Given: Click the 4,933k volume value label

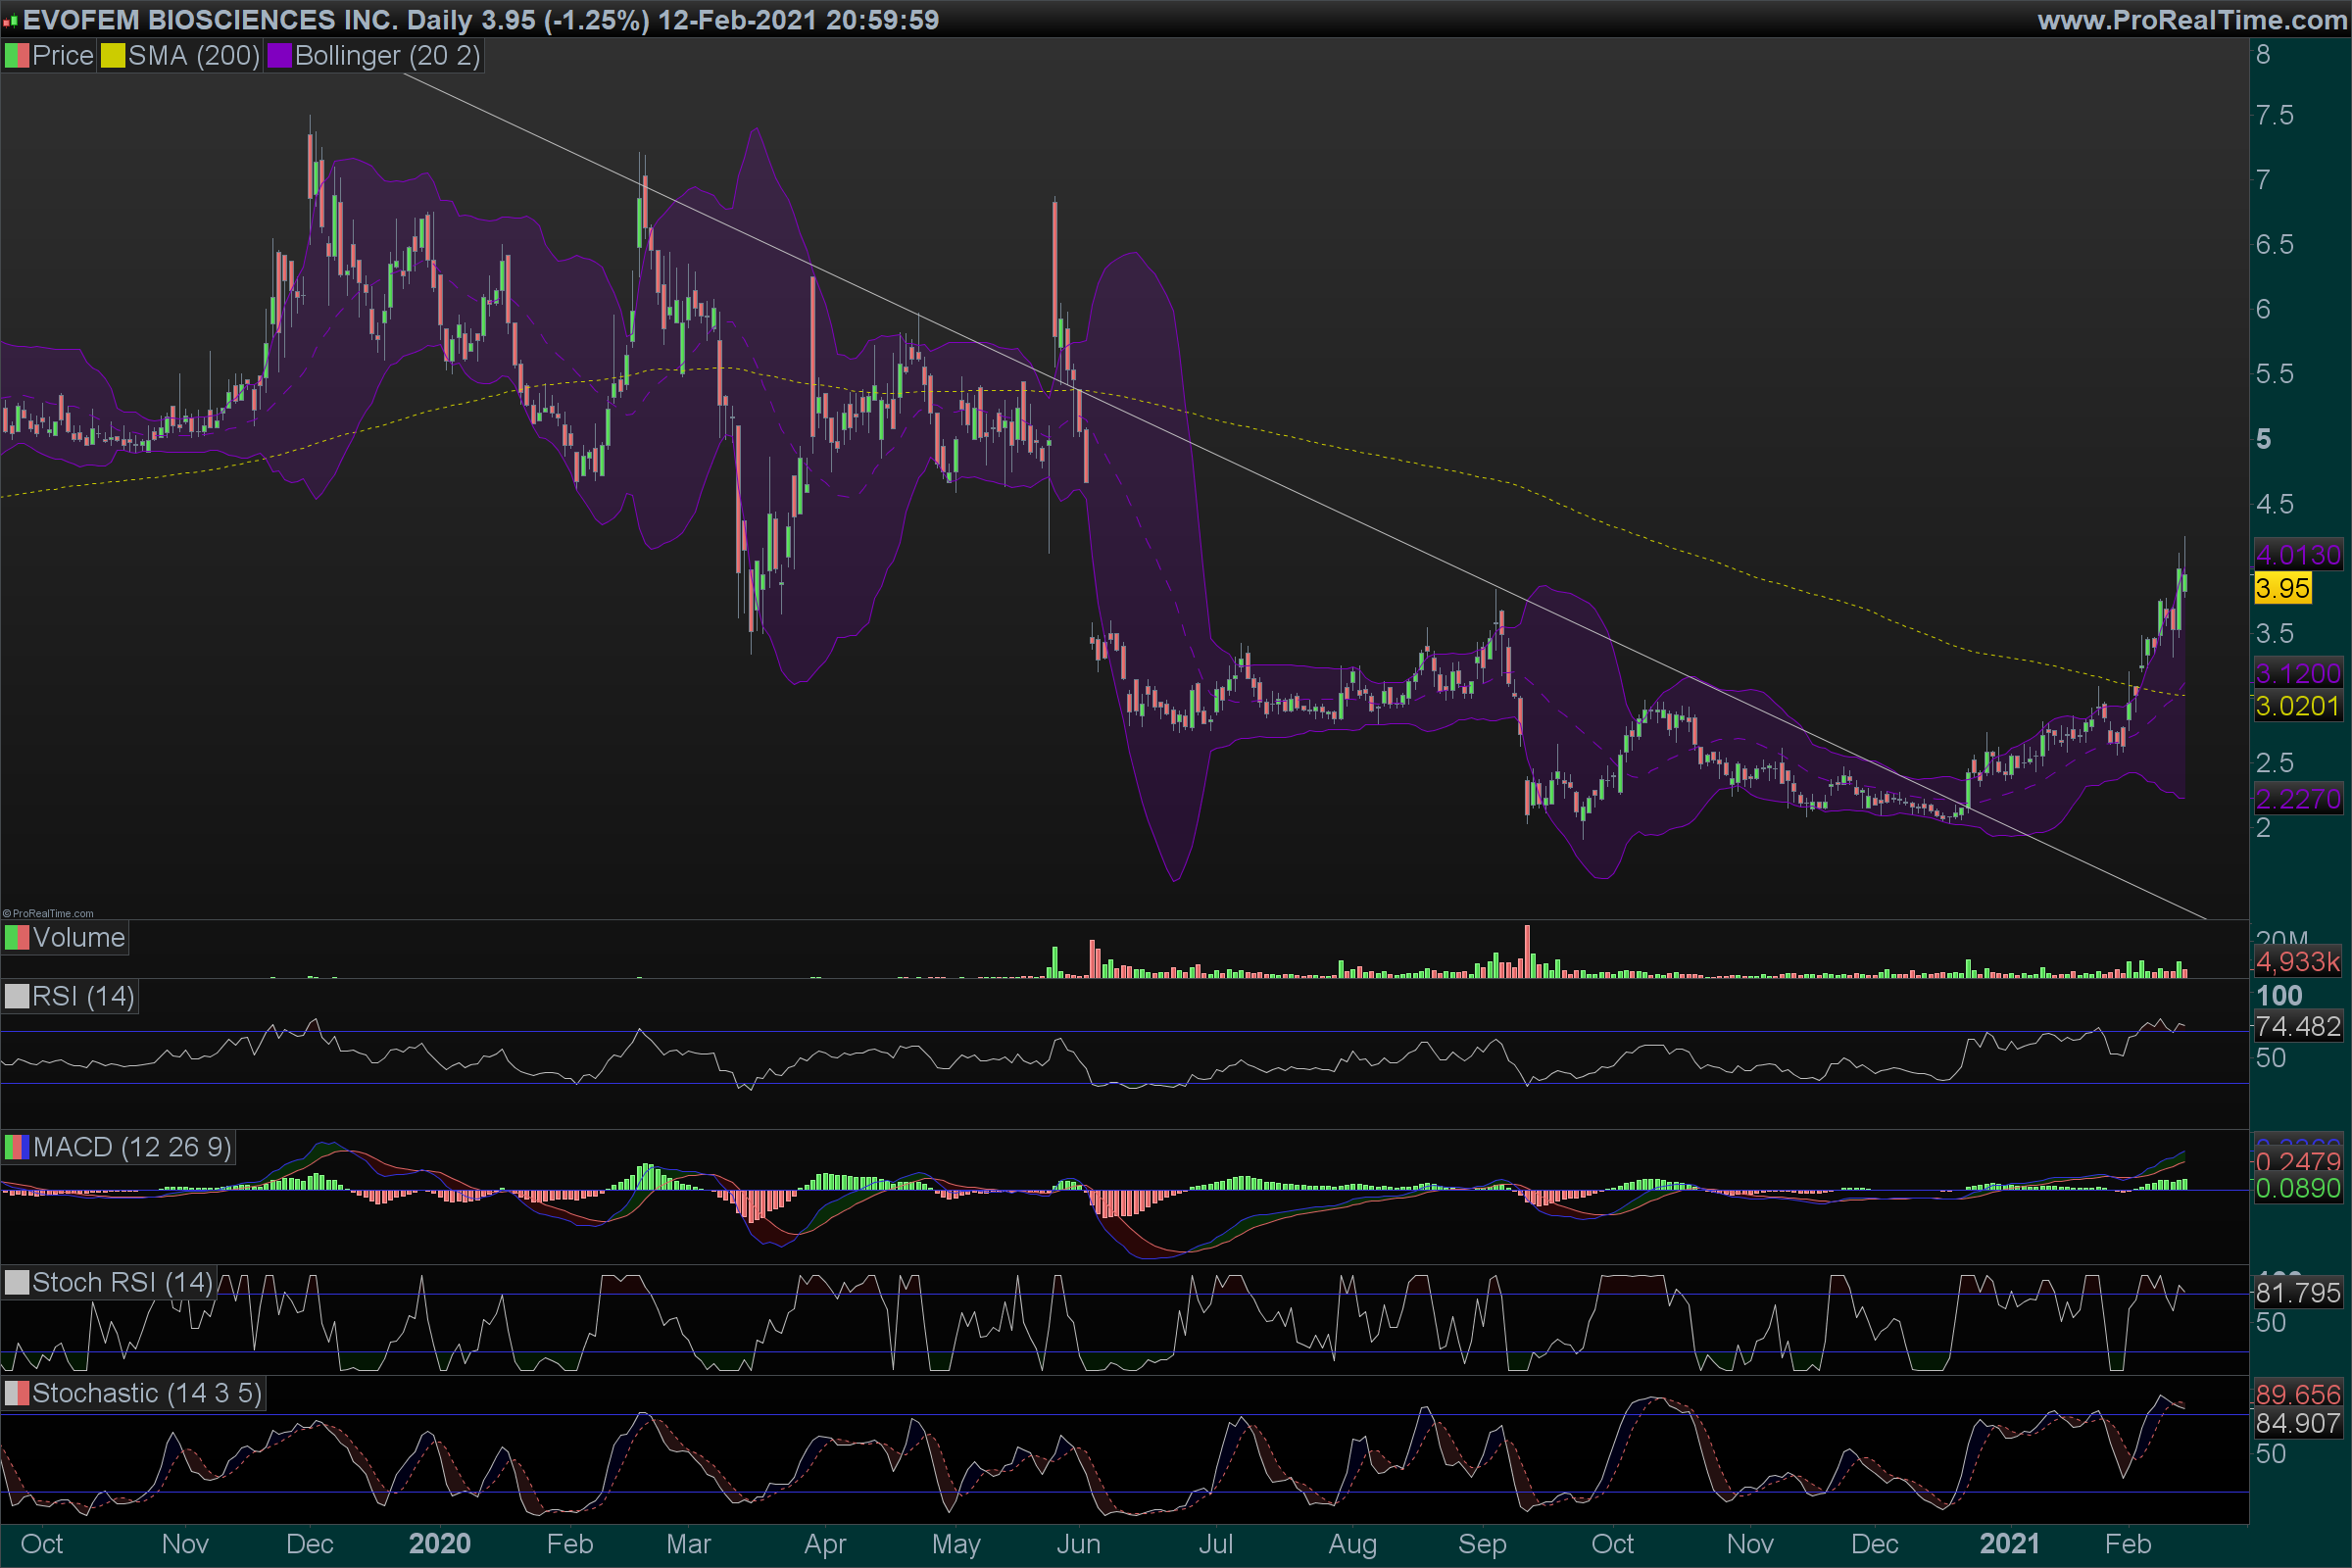Looking at the screenshot, I should [2298, 962].
